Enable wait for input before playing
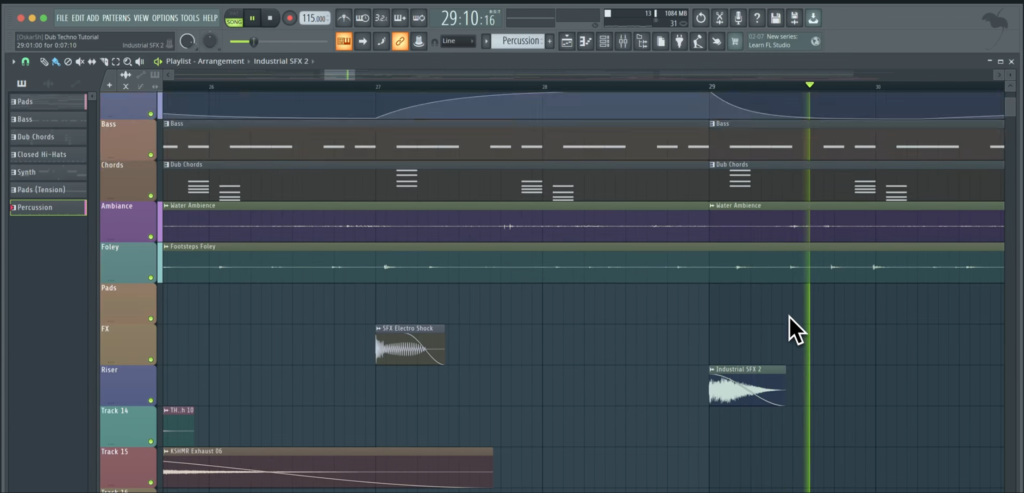 click(362, 18)
